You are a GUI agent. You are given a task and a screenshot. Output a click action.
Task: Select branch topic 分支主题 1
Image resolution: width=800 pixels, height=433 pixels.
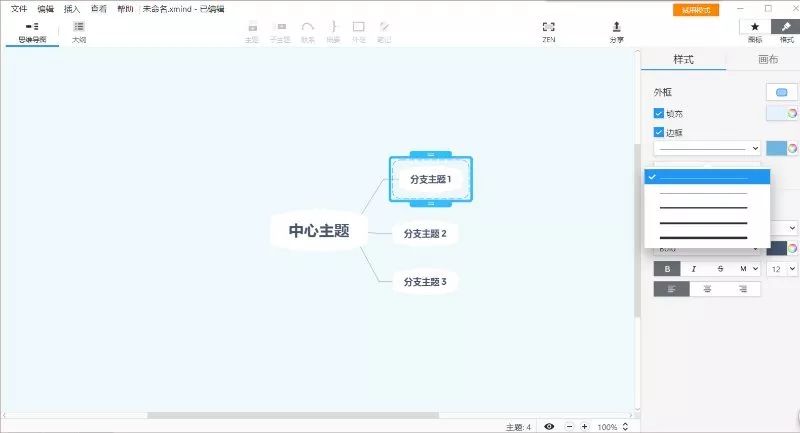431,180
